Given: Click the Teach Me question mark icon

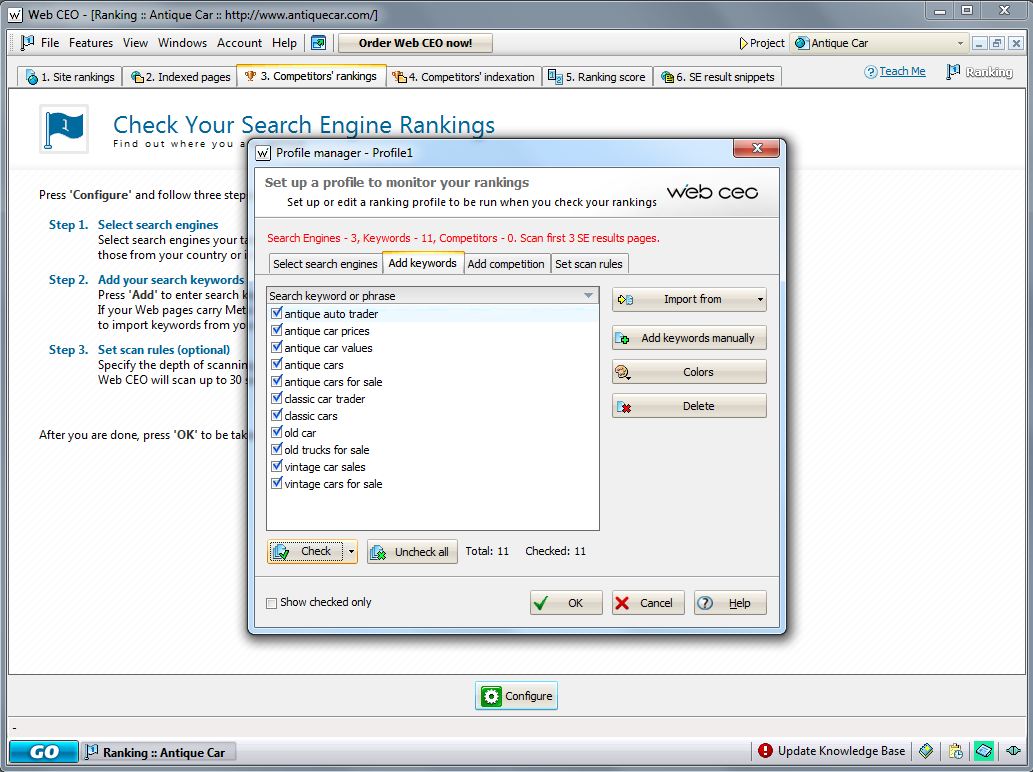Looking at the screenshot, I should [871, 72].
